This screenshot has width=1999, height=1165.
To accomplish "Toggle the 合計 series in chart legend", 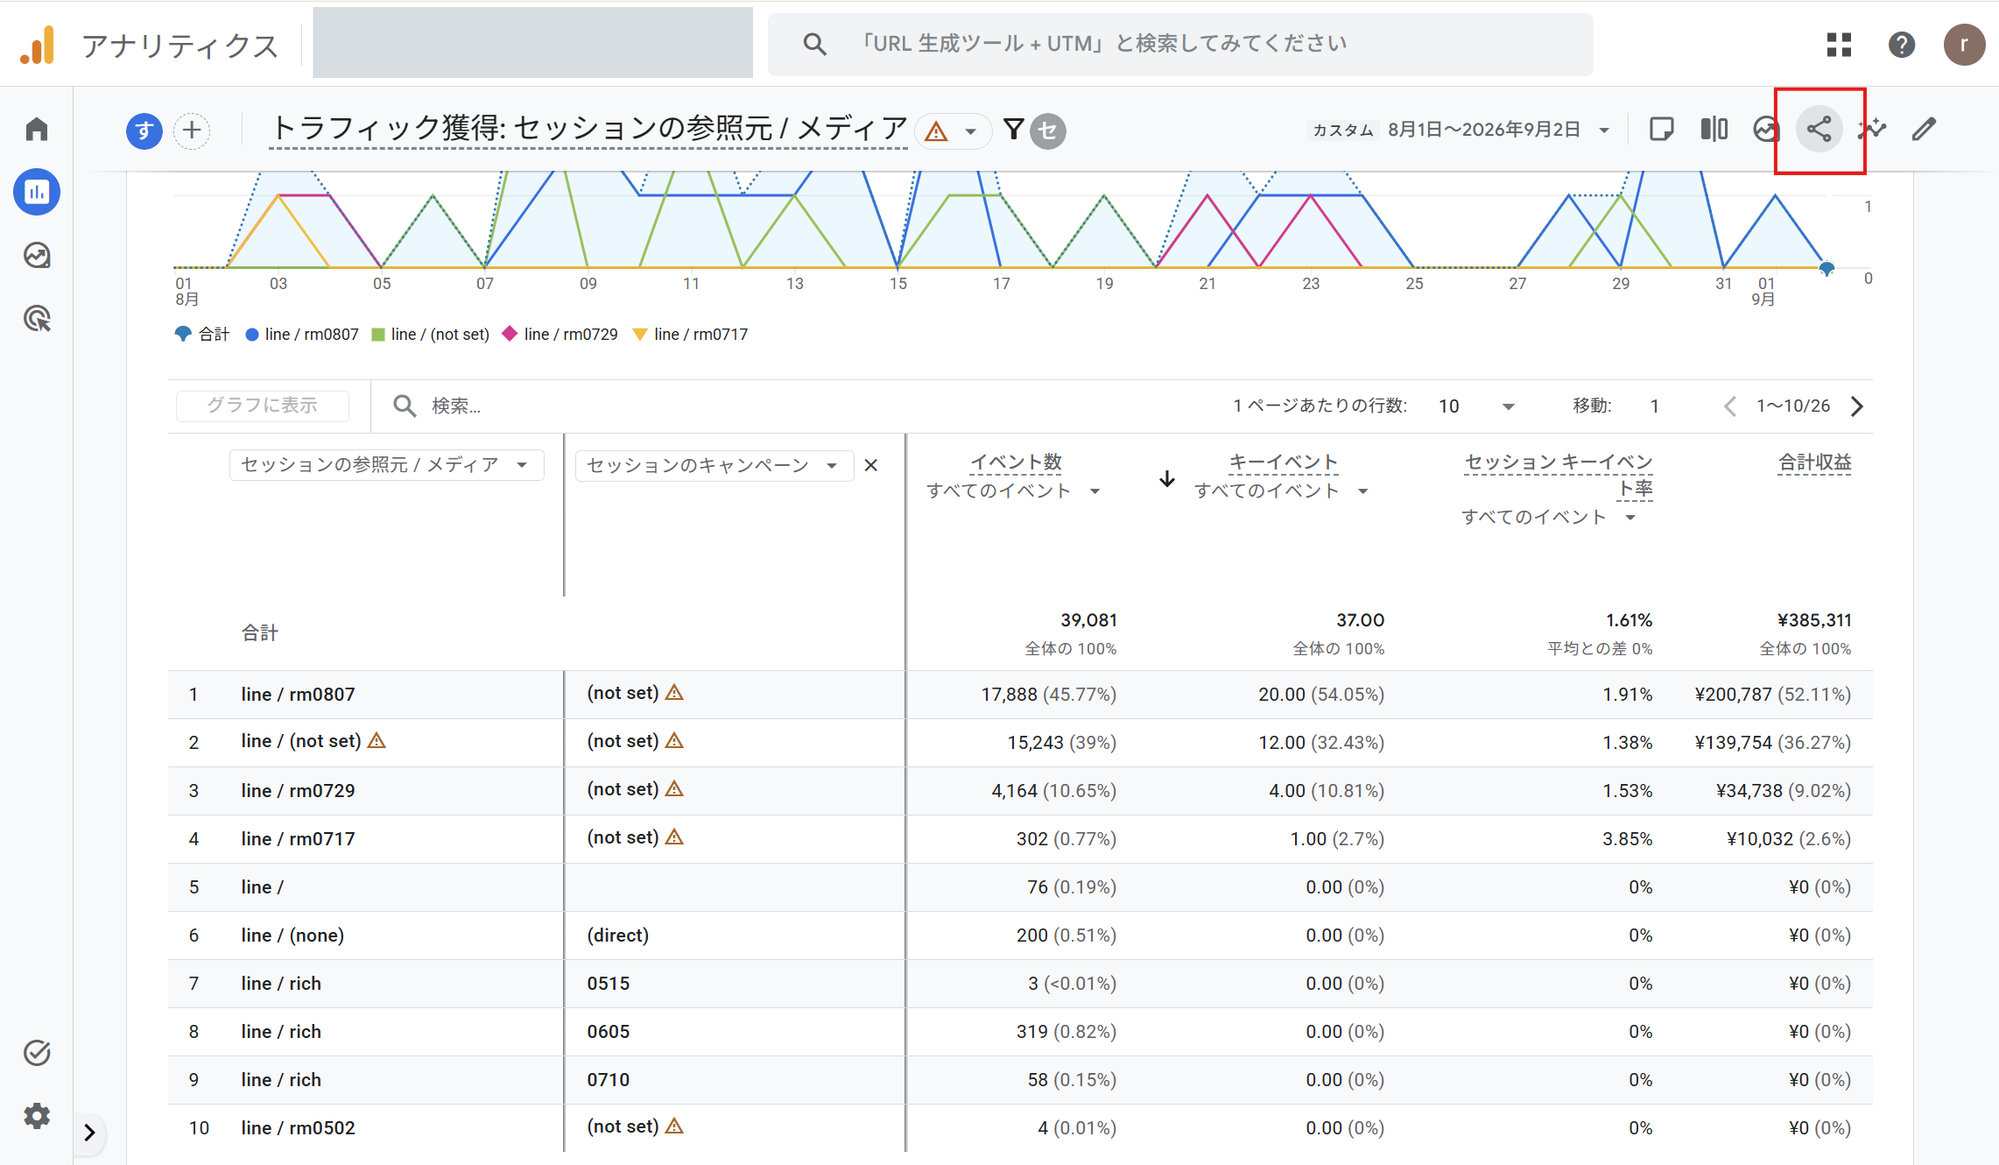I will pos(202,334).
